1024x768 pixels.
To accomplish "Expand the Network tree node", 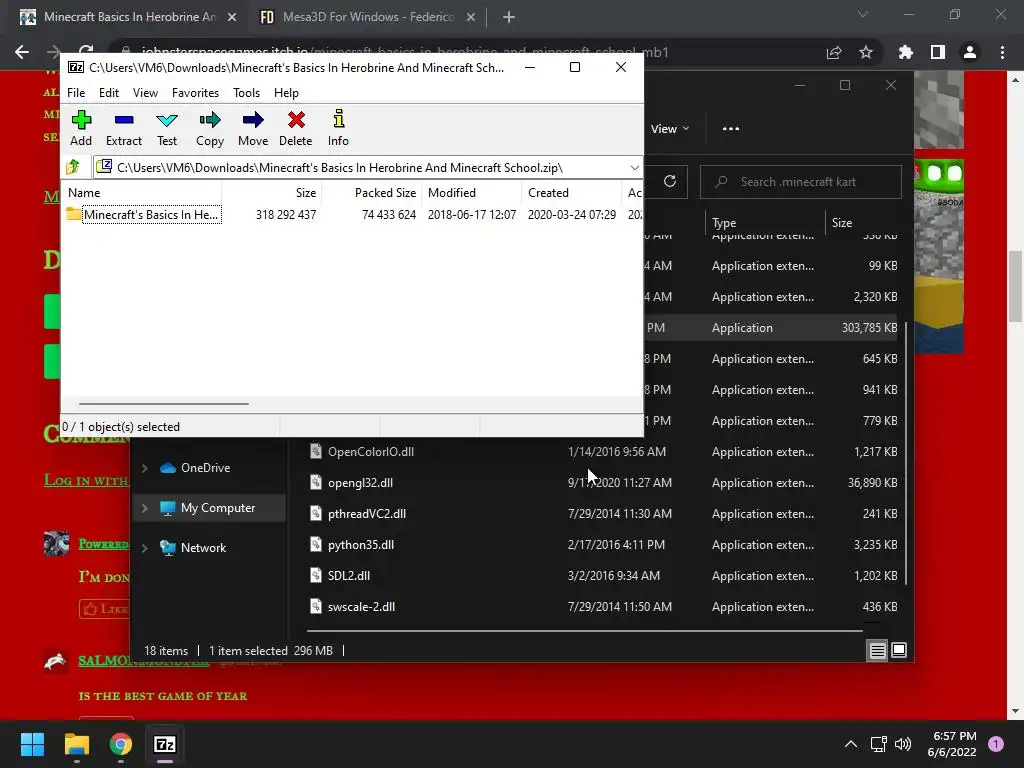I will coord(144,548).
